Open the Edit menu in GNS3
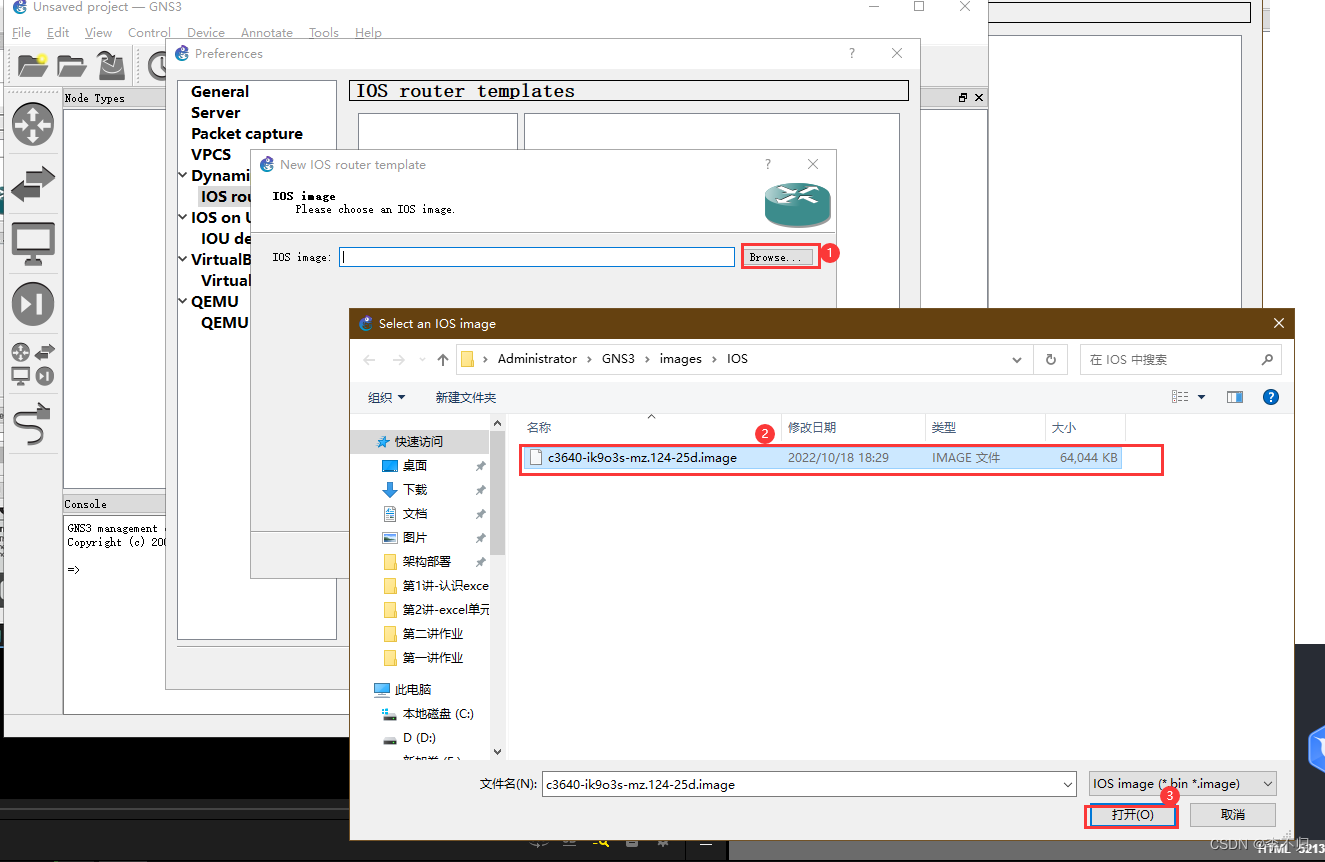The height and width of the screenshot is (862, 1325). click(x=58, y=32)
